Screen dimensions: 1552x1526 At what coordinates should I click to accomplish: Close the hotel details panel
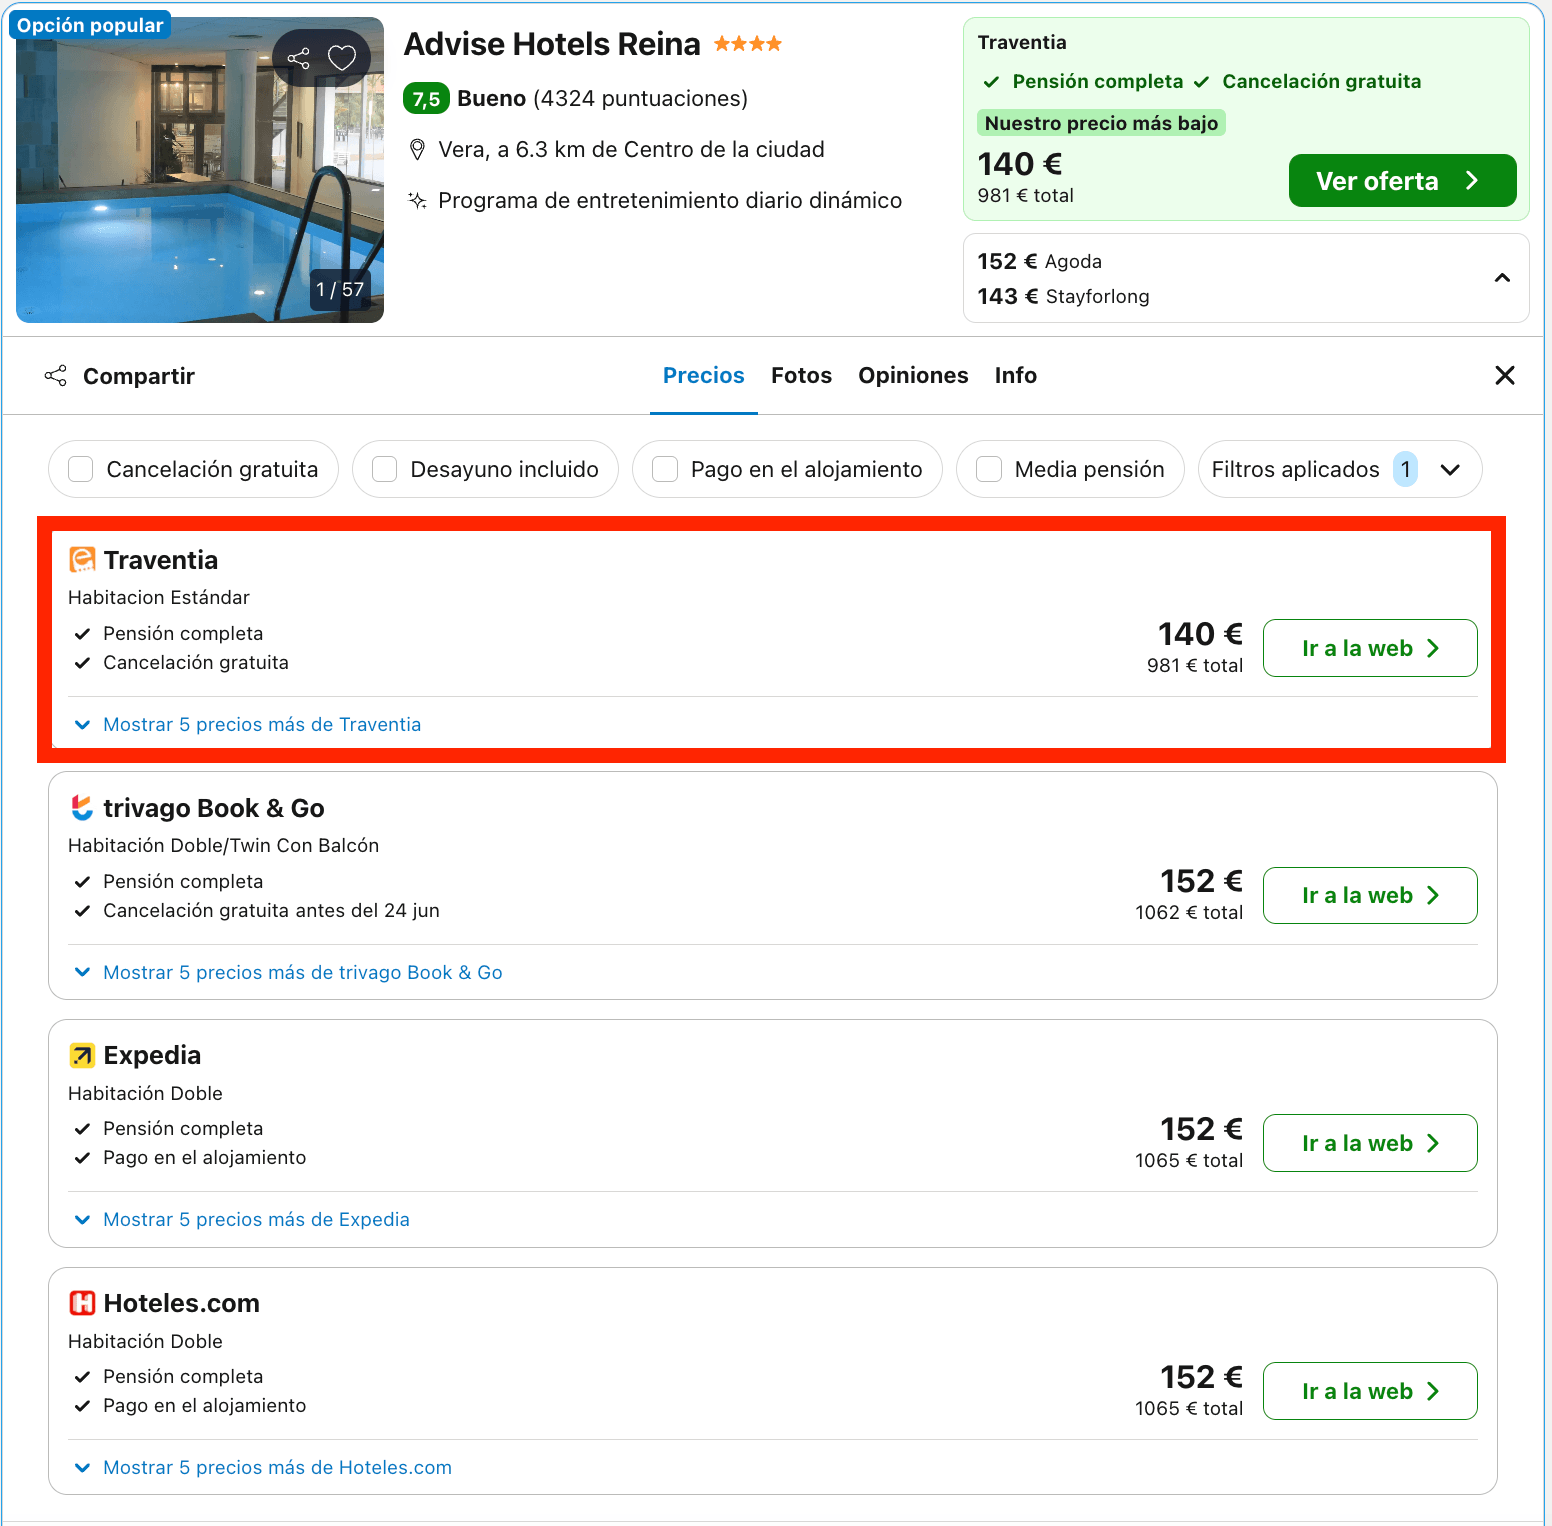(x=1504, y=375)
